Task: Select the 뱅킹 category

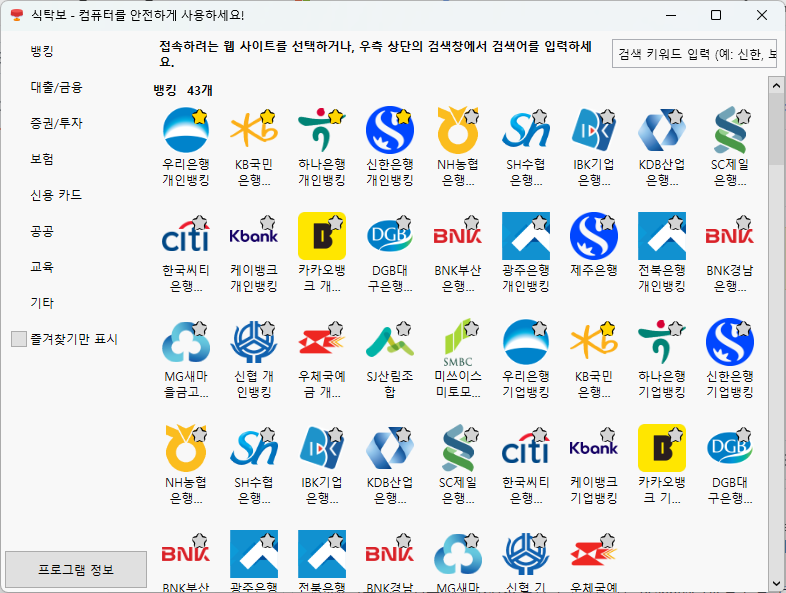Action: pos(42,51)
